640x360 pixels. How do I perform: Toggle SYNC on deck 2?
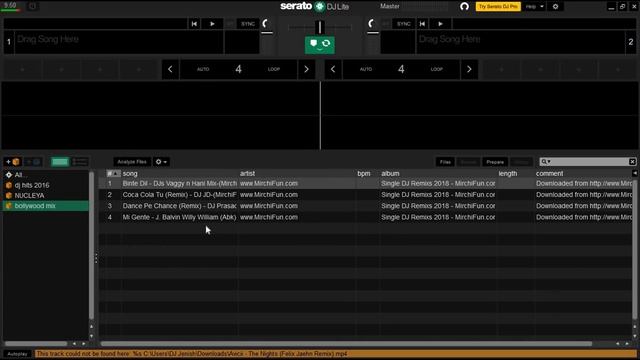[x=404, y=24]
